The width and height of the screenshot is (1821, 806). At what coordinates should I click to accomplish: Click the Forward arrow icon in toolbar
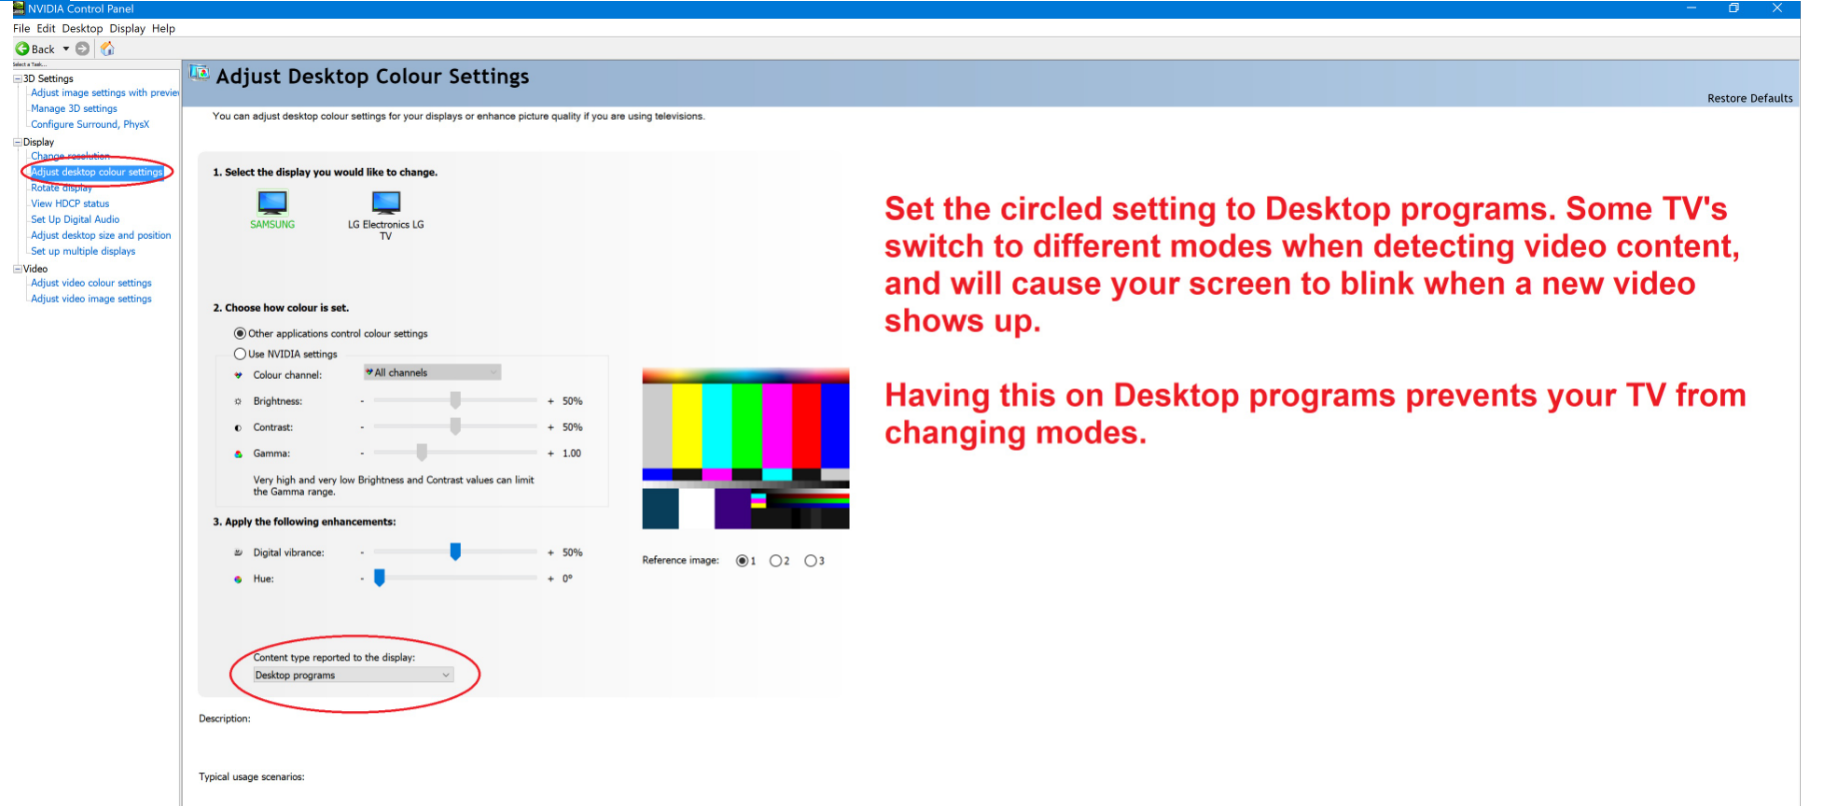click(x=83, y=49)
